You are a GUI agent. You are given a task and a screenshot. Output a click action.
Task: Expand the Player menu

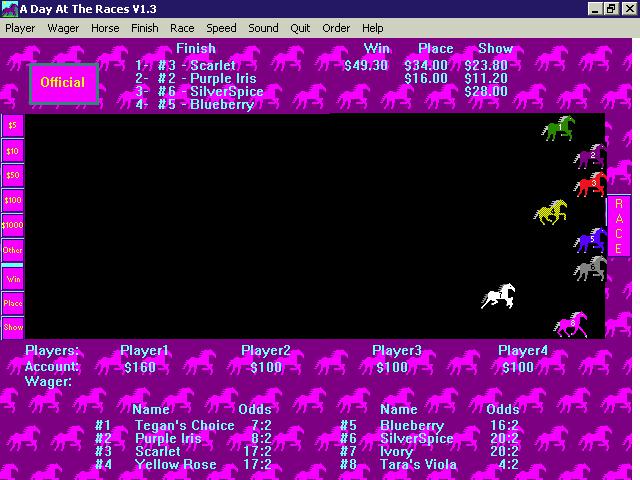20,28
